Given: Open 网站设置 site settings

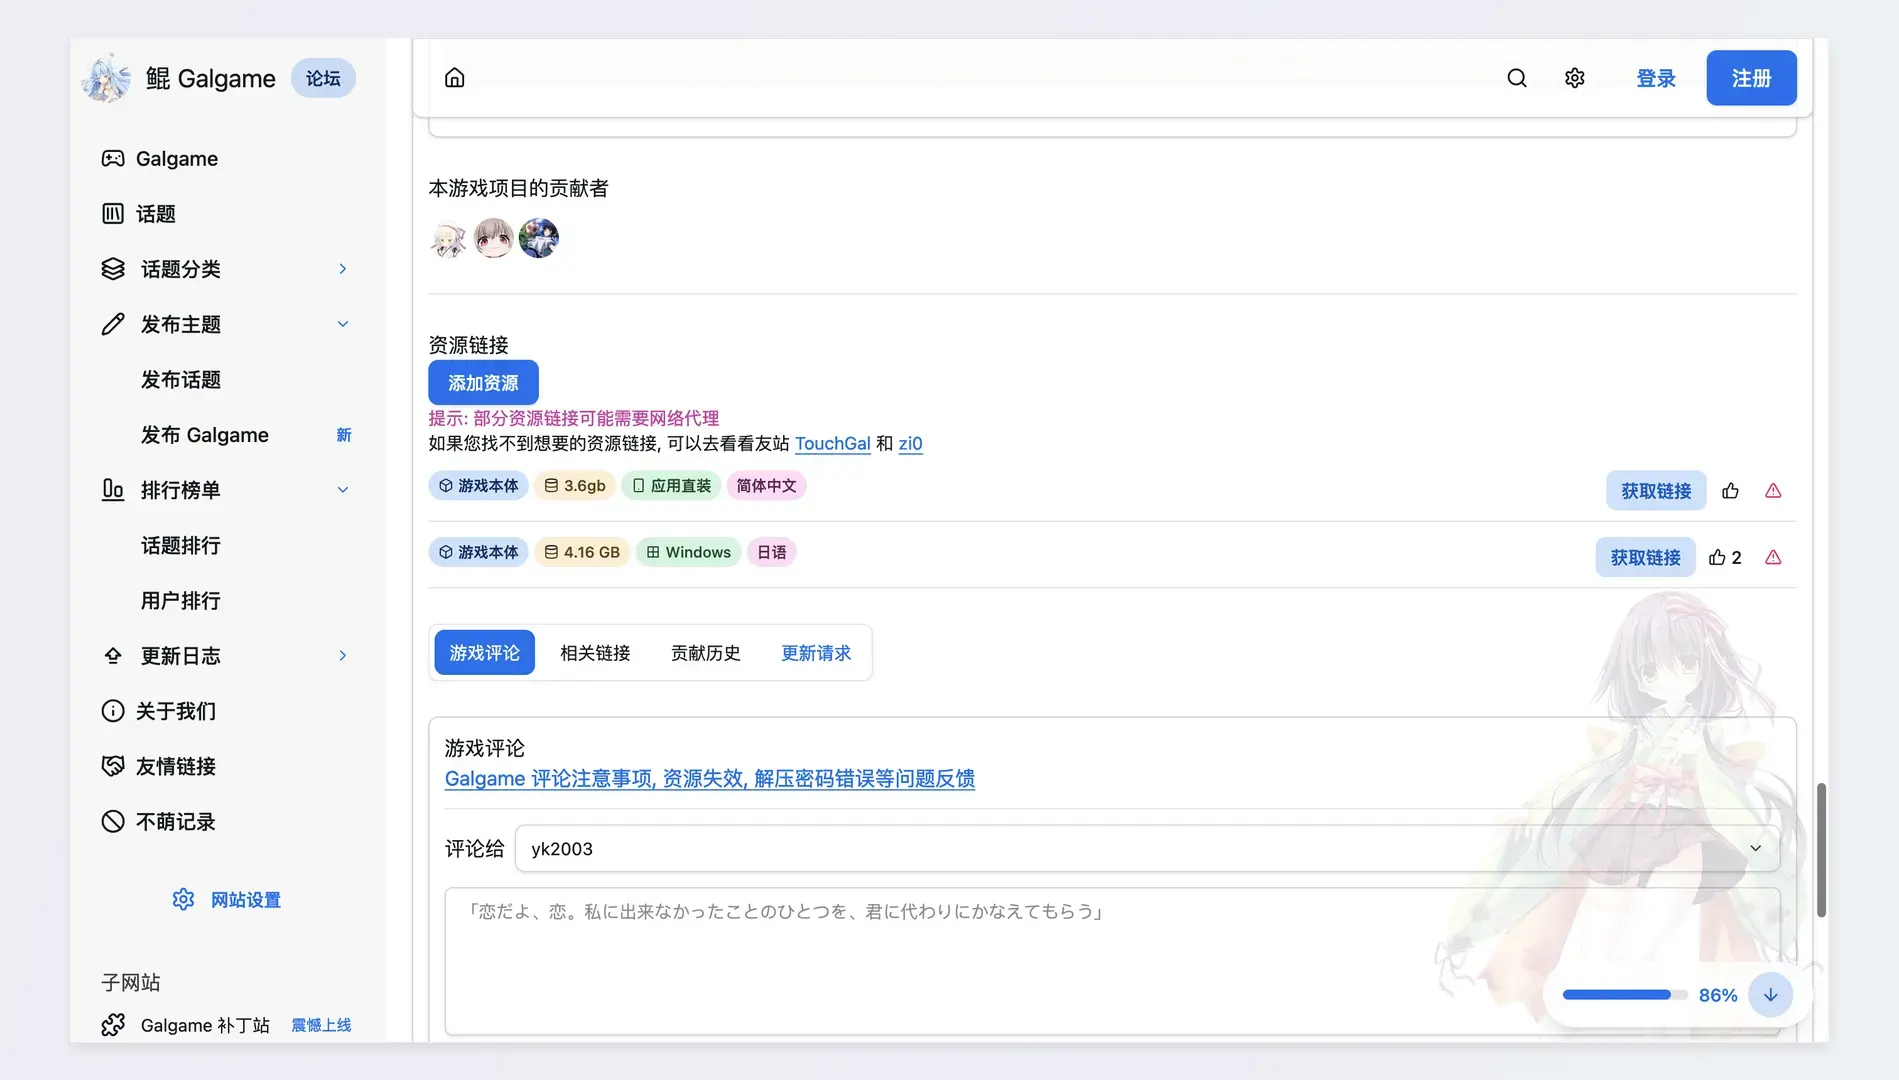Looking at the screenshot, I should pos(227,900).
